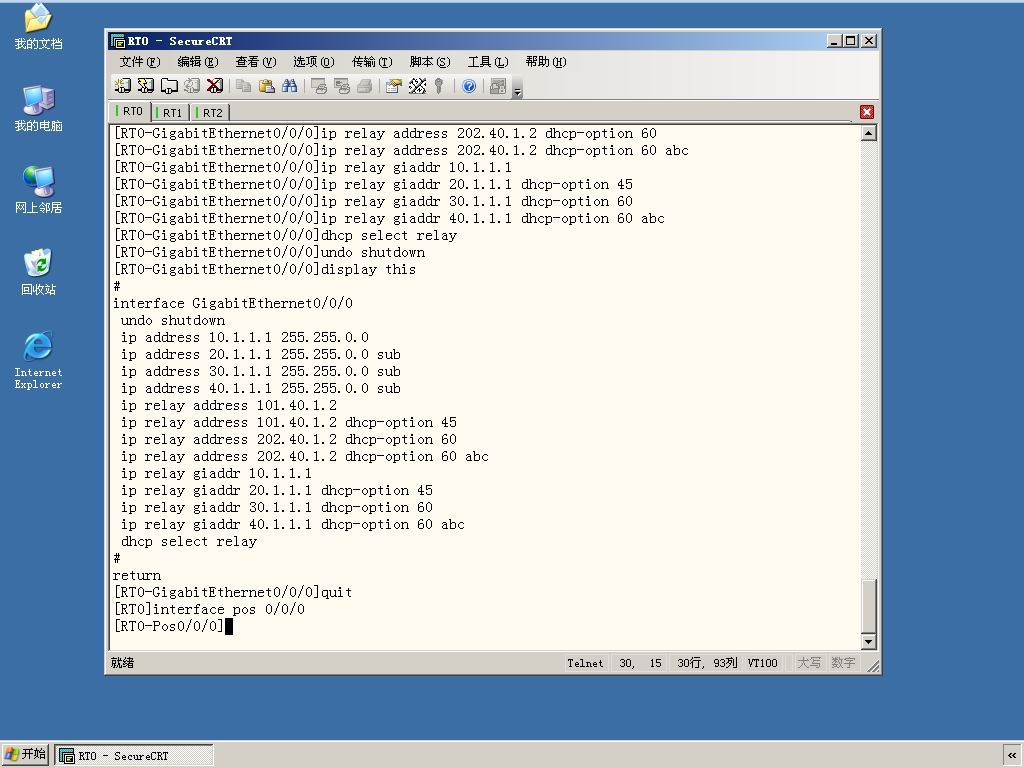The image size is (1024, 768).
Task: Open Session Options icon
Action: click(x=394, y=86)
